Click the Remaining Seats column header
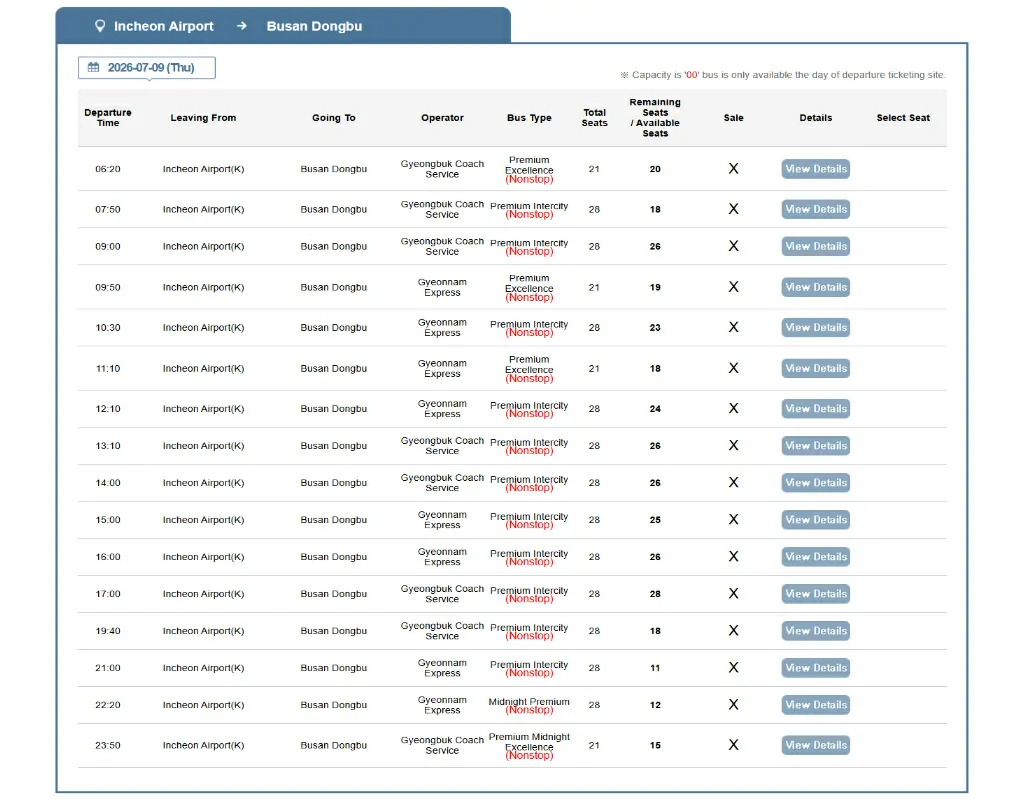Image resolution: width=1015 pixels, height=800 pixels. [x=655, y=118]
